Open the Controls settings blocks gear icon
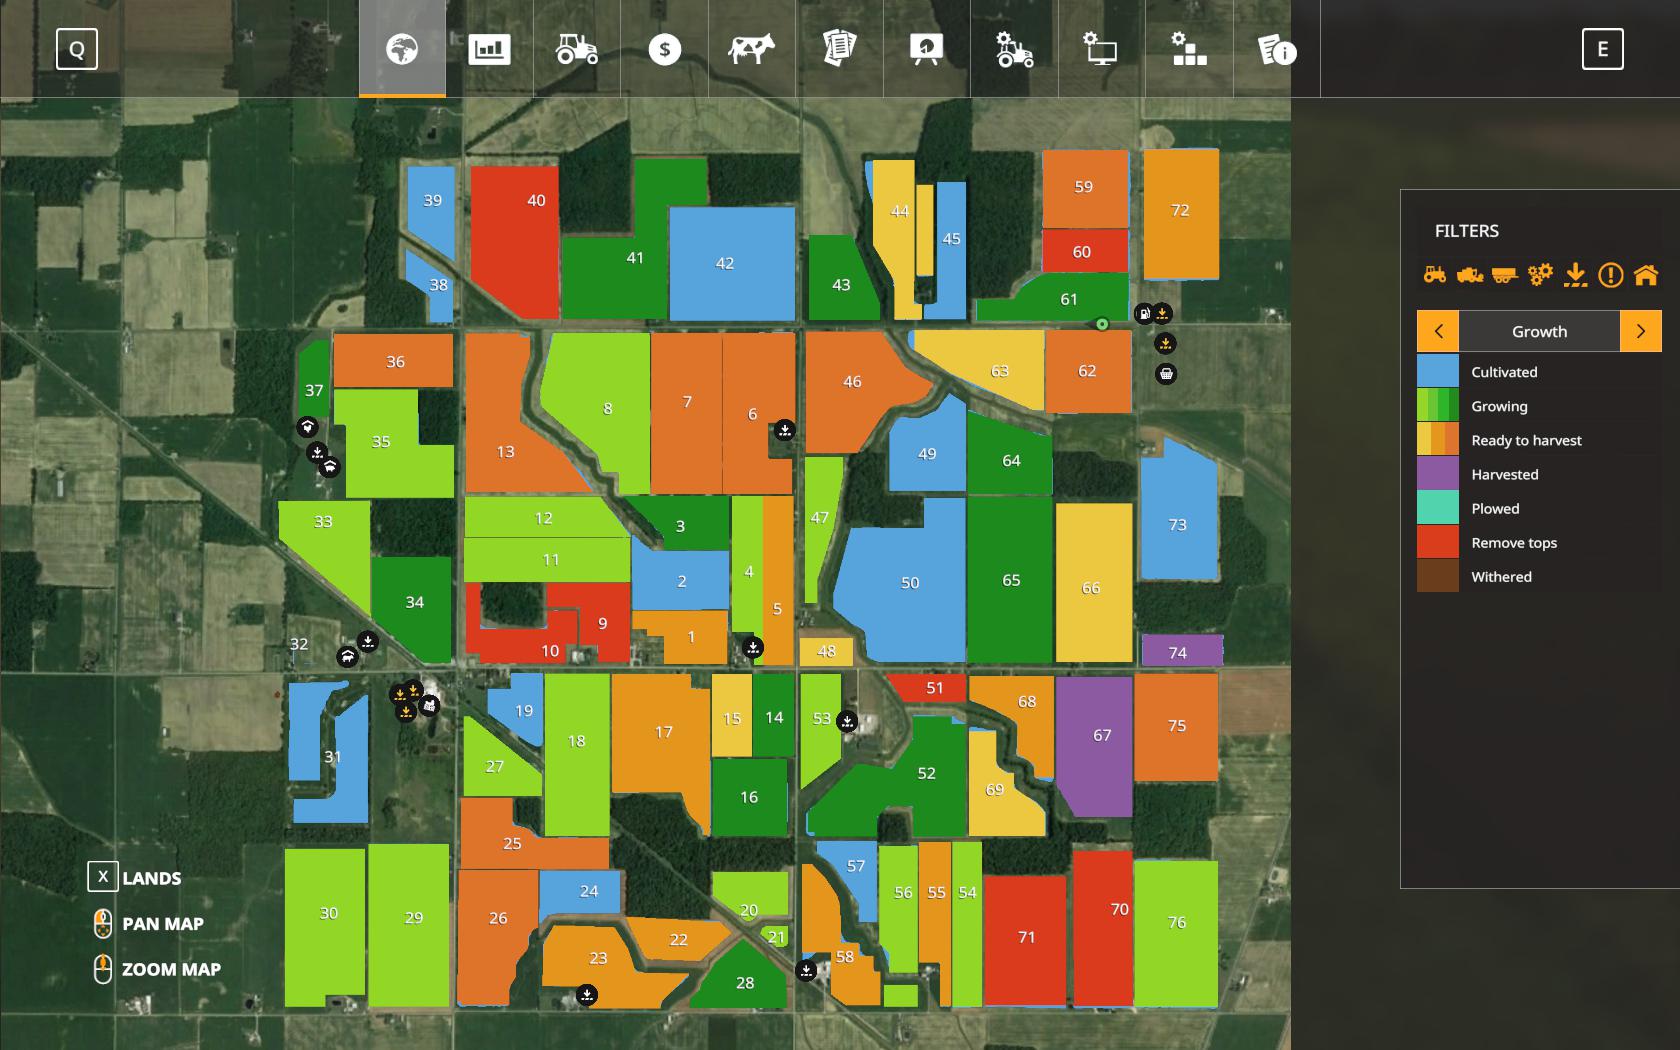Image resolution: width=1680 pixels, height=1050 pixels. pyautogui.click(x=1188, y=49)
